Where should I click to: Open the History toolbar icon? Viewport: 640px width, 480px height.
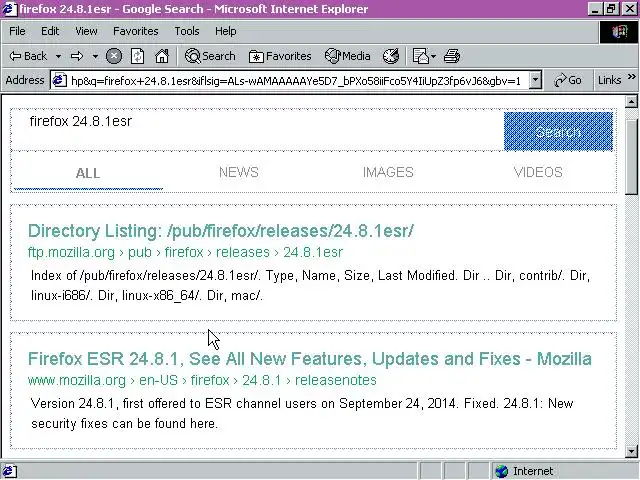tap(391, 56)
